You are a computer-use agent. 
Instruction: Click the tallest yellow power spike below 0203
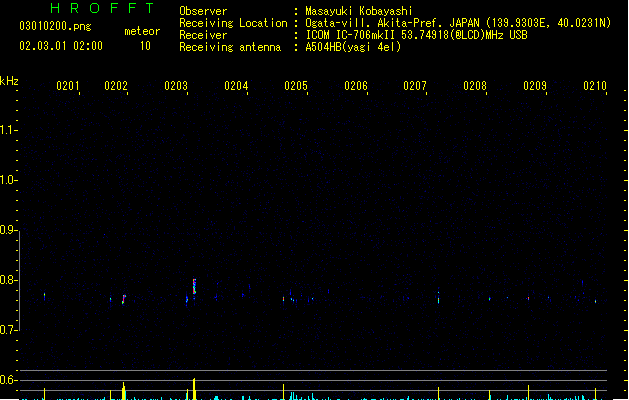click(194, 389)
